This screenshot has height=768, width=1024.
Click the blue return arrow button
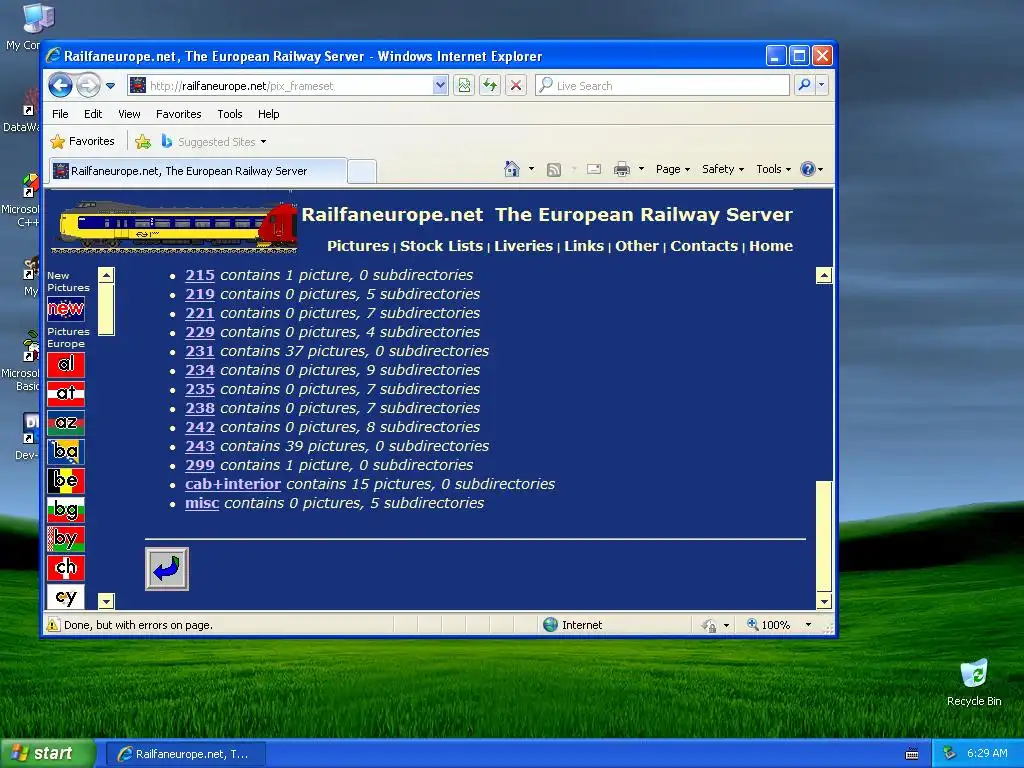(167, 569)
